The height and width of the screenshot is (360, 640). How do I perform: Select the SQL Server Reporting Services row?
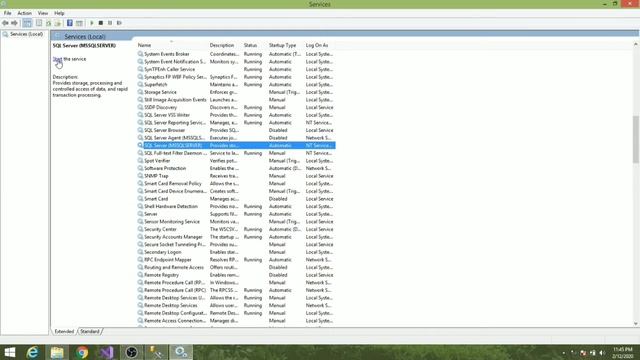click(236, 122)
